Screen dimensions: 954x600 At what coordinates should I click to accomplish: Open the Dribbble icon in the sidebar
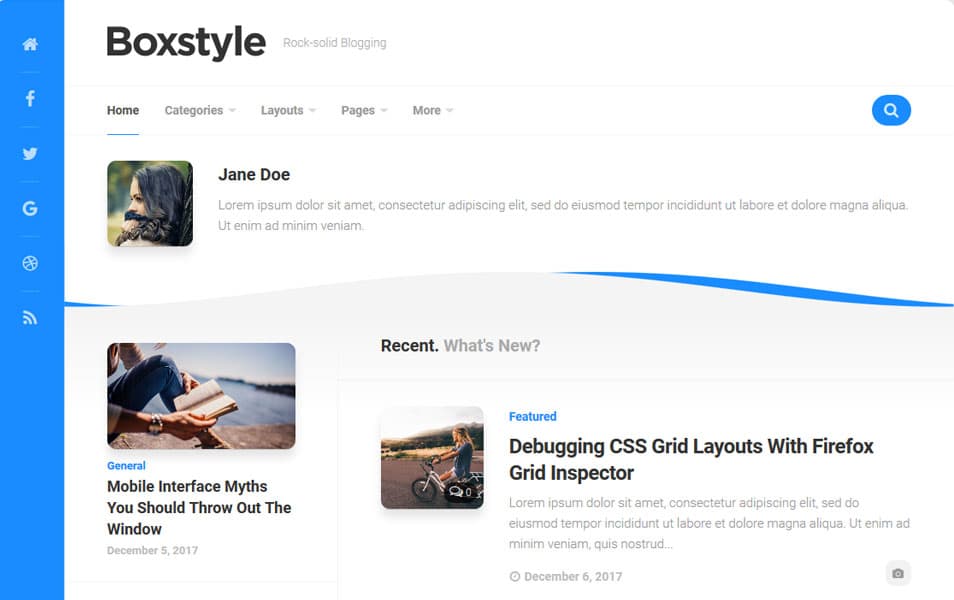click(30, 263)
